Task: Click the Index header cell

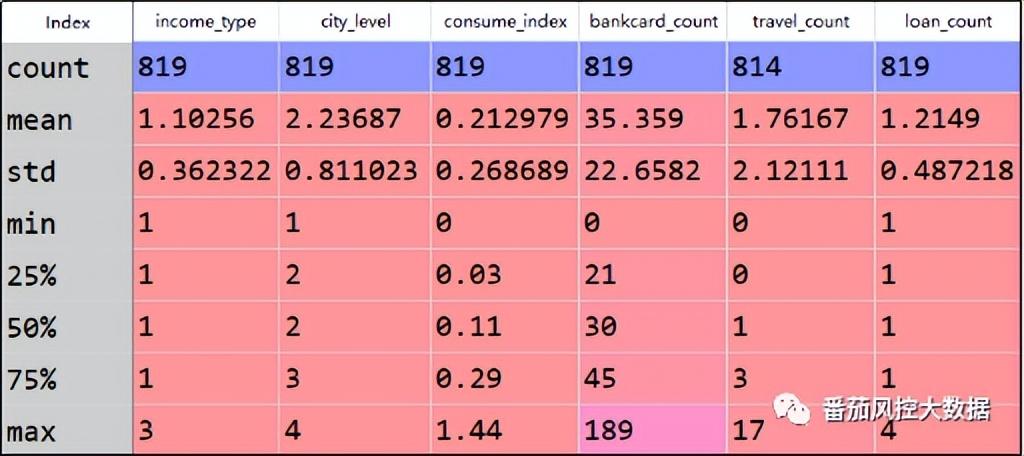Action: coord(66,21)
